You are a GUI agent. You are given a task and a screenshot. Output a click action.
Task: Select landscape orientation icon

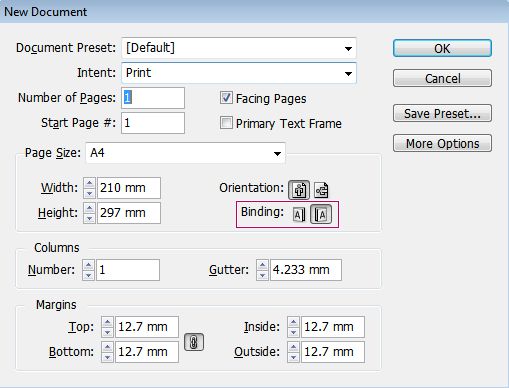pyautogui.click(x=321, y=190)
